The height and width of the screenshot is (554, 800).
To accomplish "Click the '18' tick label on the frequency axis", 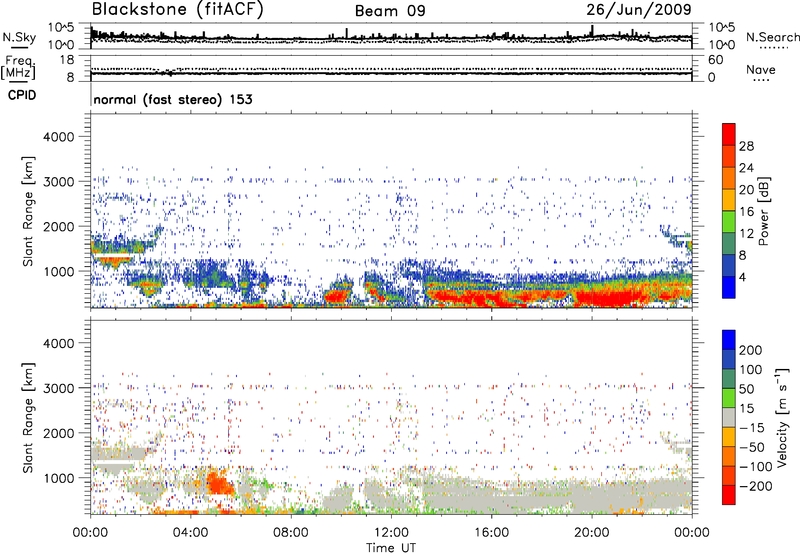I will pyautogui.click(x=67, y=60).
